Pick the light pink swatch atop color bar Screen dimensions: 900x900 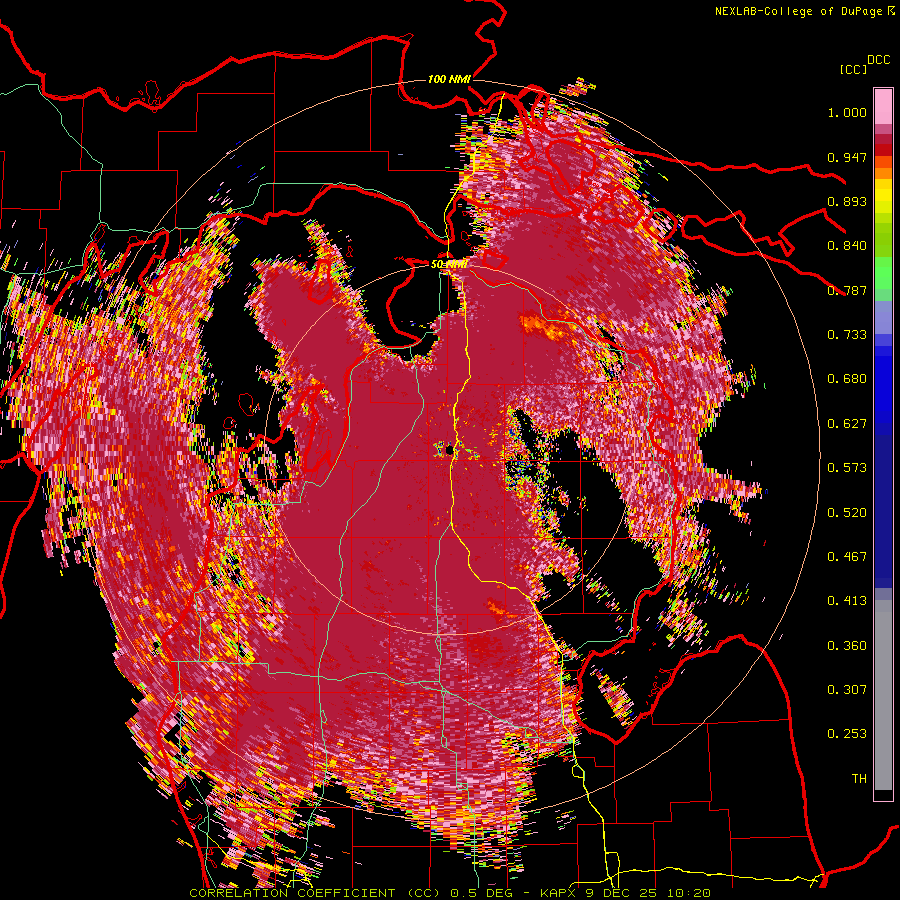pyautogui.click(x=883, y=107)
